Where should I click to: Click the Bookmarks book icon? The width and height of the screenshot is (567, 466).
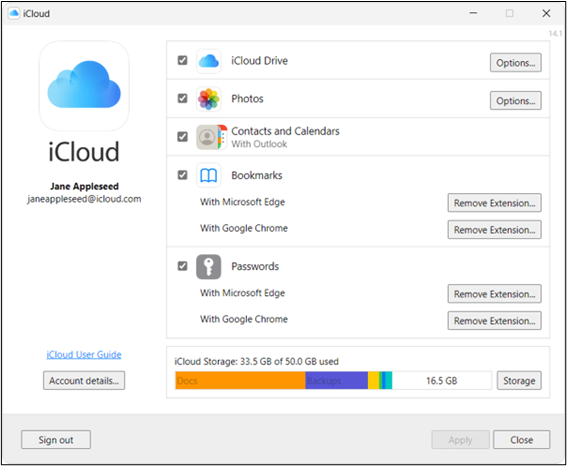pyautogui.click(x=209, y=175)
